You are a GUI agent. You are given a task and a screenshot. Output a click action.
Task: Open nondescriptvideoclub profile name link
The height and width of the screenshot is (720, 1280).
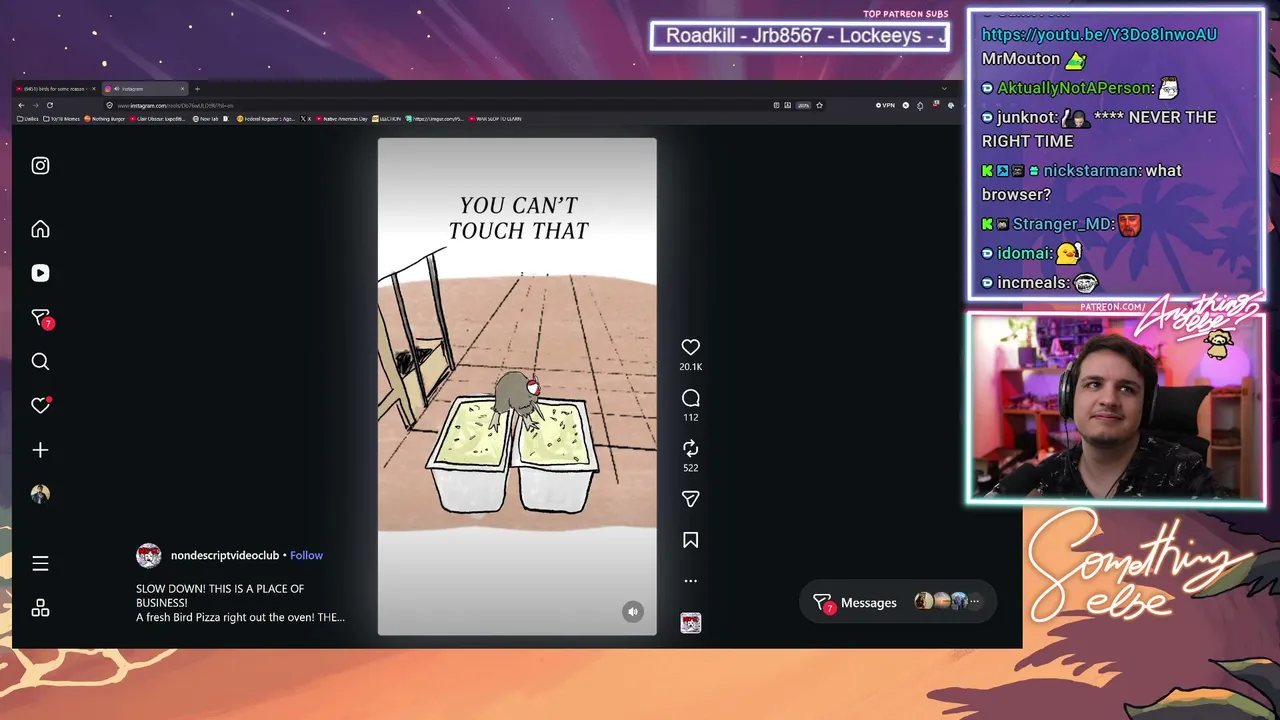click(x=225, y=555)
